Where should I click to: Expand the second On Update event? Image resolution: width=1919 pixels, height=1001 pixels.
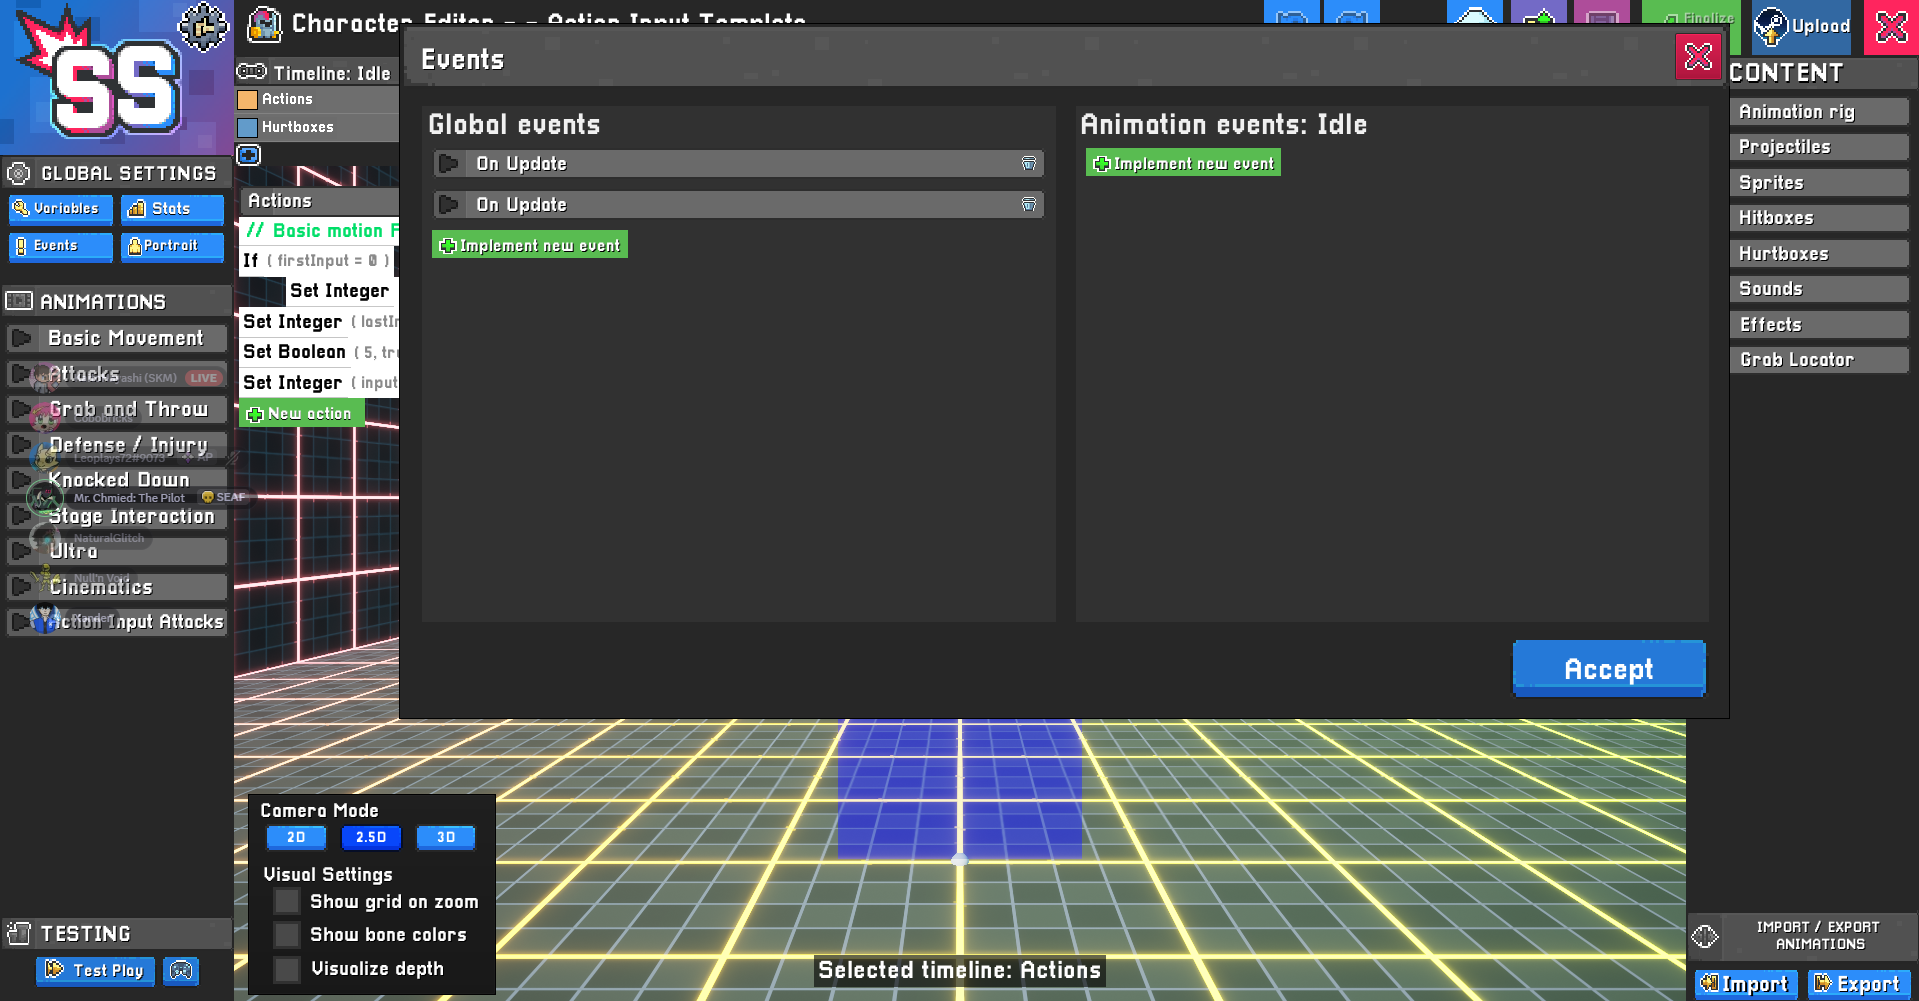point(449,205)
